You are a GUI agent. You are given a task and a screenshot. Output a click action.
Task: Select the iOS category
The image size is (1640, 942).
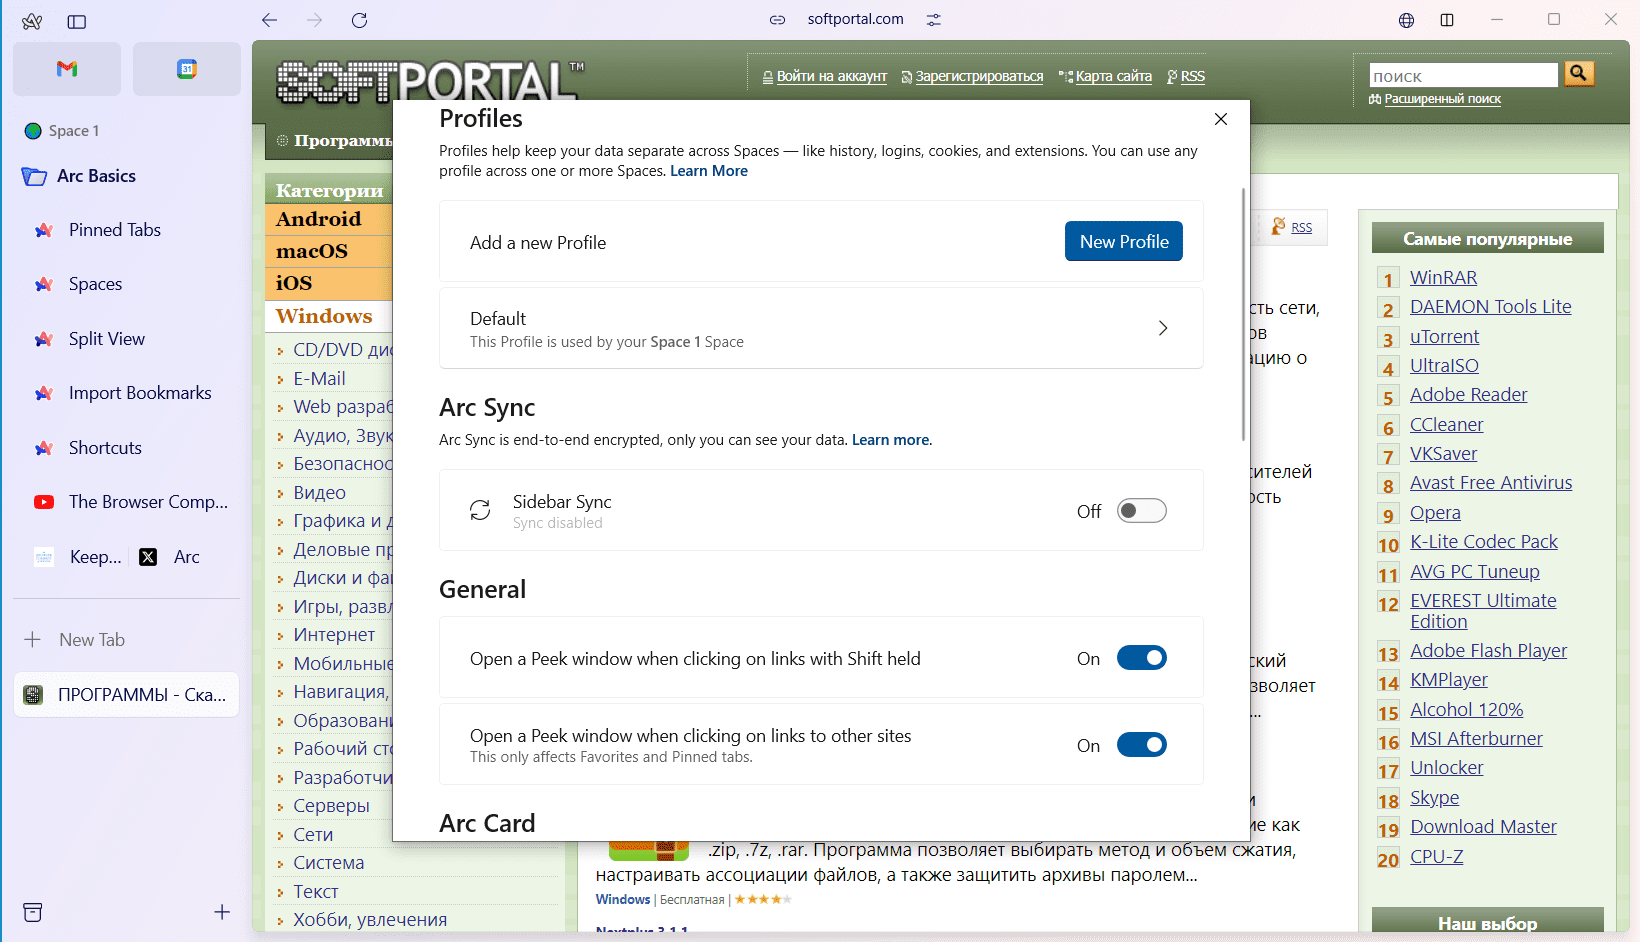tap(294, 283)
